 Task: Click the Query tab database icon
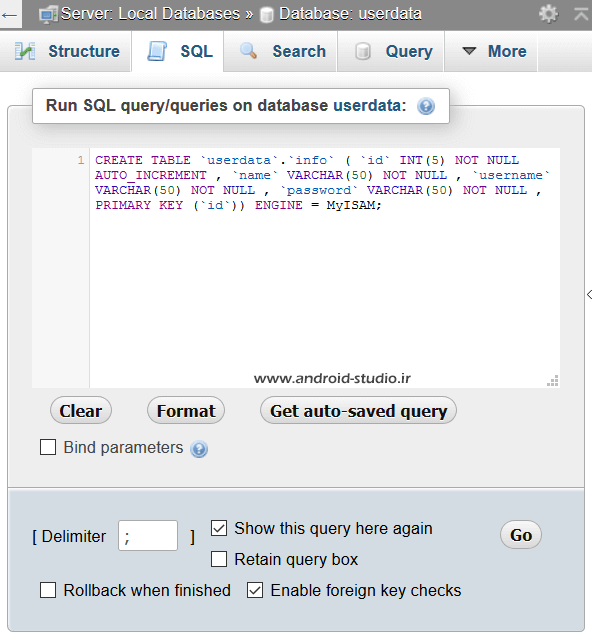click(x=363, y=51)
